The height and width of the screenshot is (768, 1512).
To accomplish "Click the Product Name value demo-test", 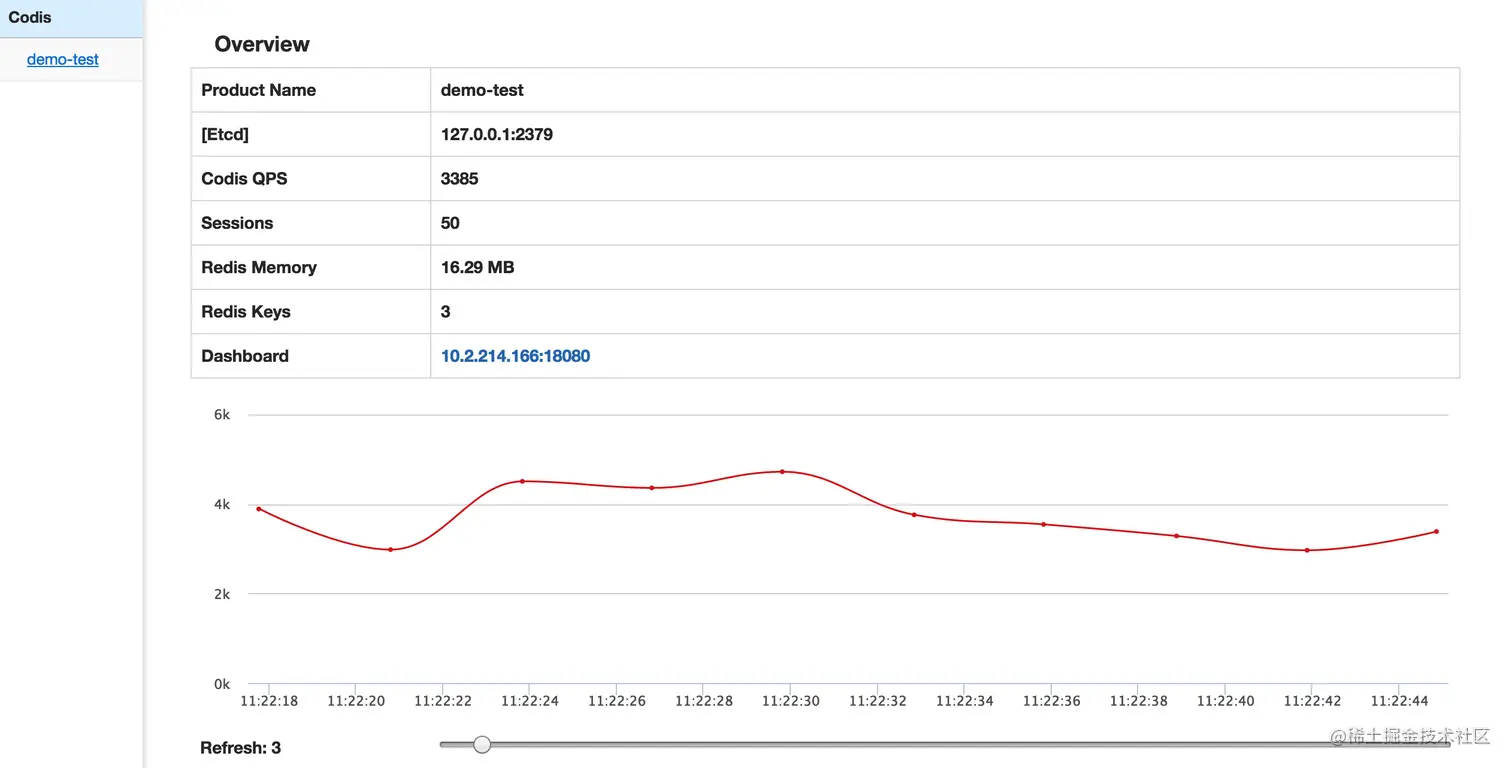I will point(482,90).
